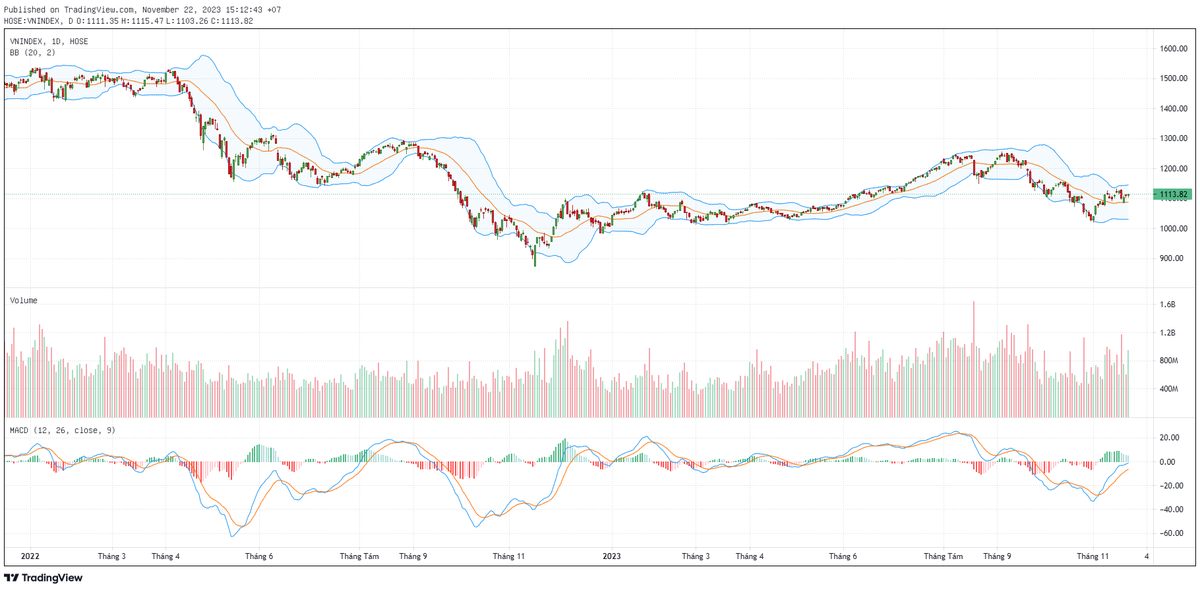Select the 2023 label on time axis
Viewport: 1200px width, 590px height.
coord(613,556)
